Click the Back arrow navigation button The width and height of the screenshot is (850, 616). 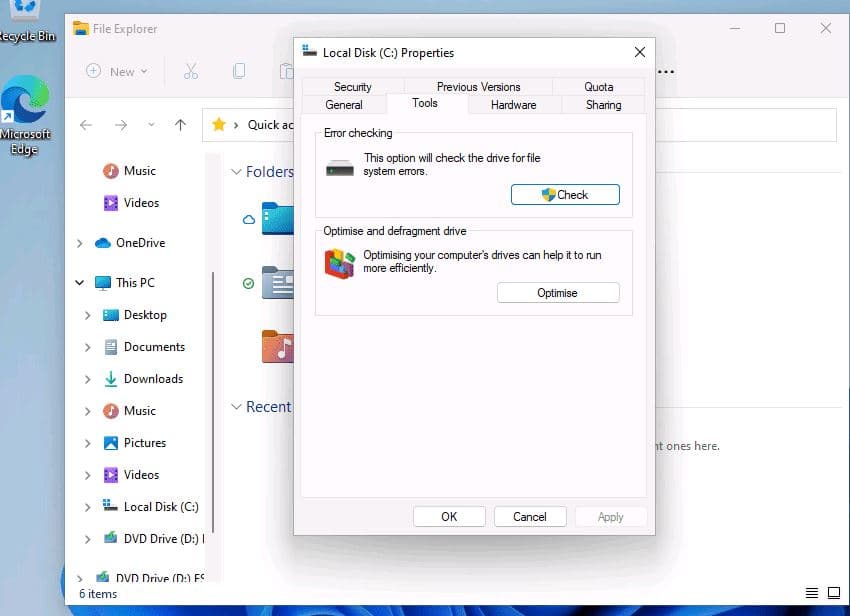pos(86,125)
